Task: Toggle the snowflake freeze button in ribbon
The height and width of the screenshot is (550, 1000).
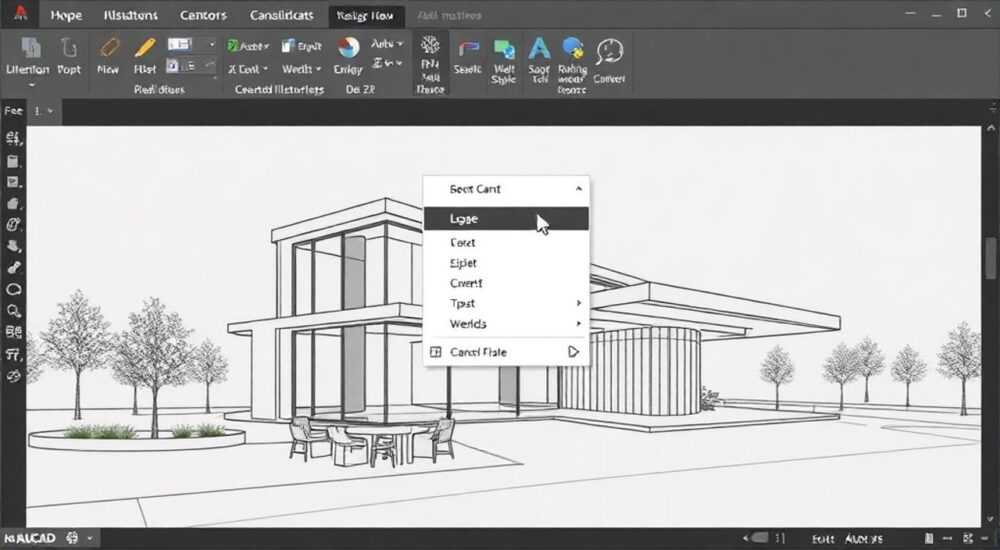Action: point(430,45)
